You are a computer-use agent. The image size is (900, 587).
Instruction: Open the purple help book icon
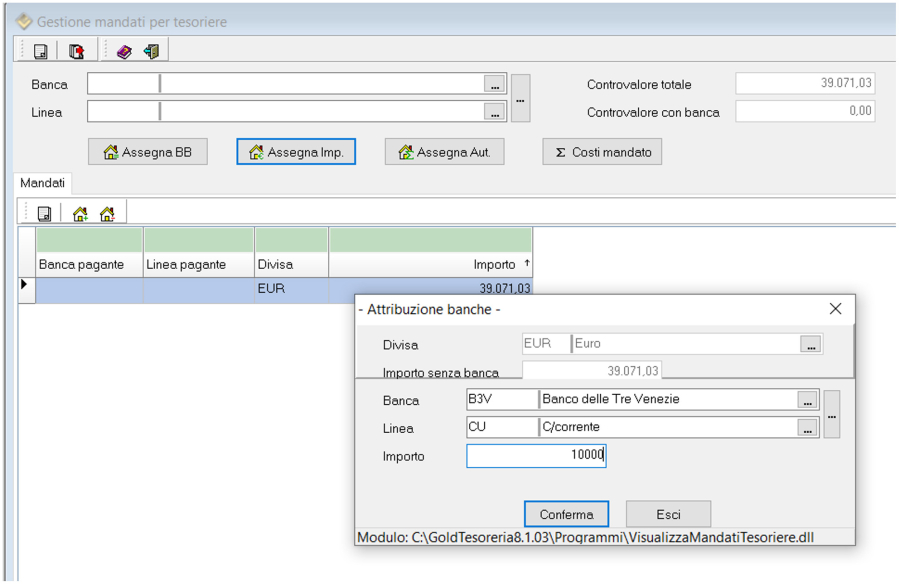124,51
